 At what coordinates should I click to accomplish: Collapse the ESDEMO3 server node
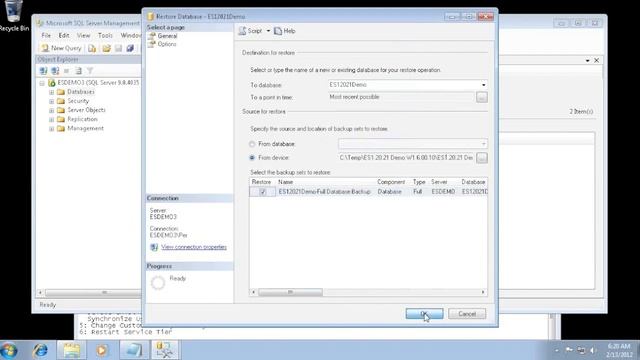(42, 83)
